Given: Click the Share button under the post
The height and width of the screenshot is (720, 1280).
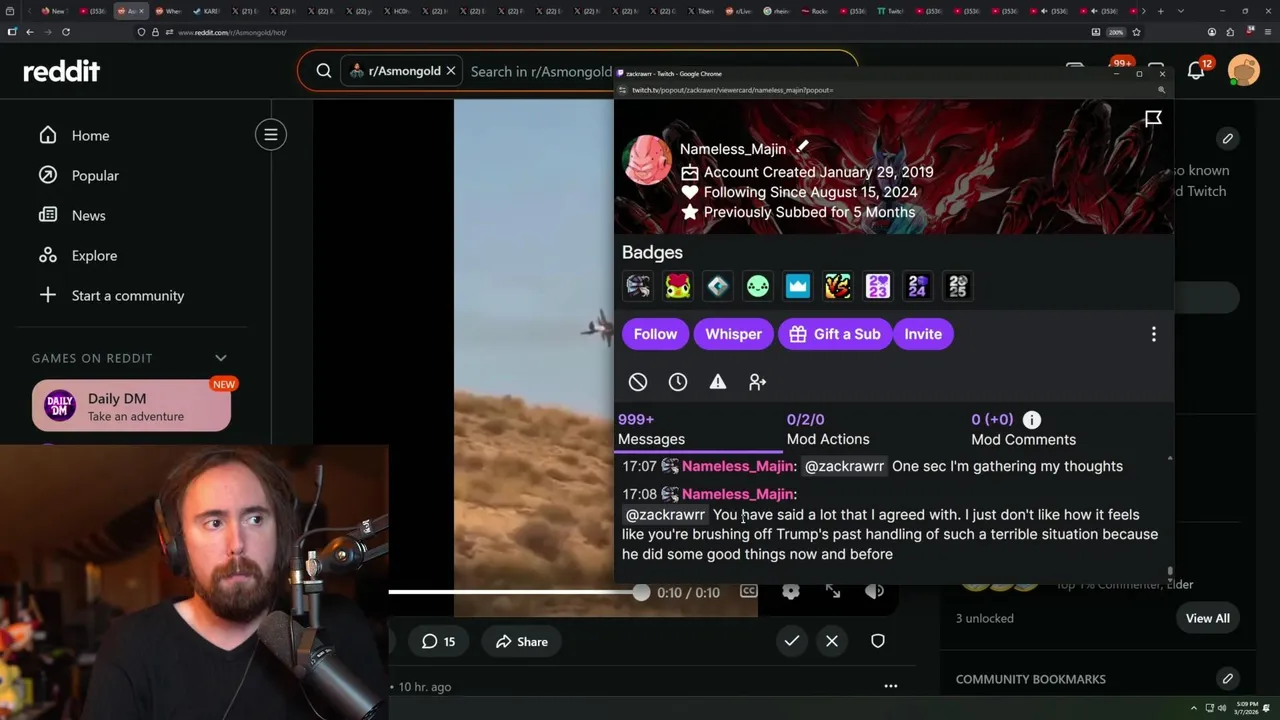Looking at the screenshot, I should click(522, 642).
